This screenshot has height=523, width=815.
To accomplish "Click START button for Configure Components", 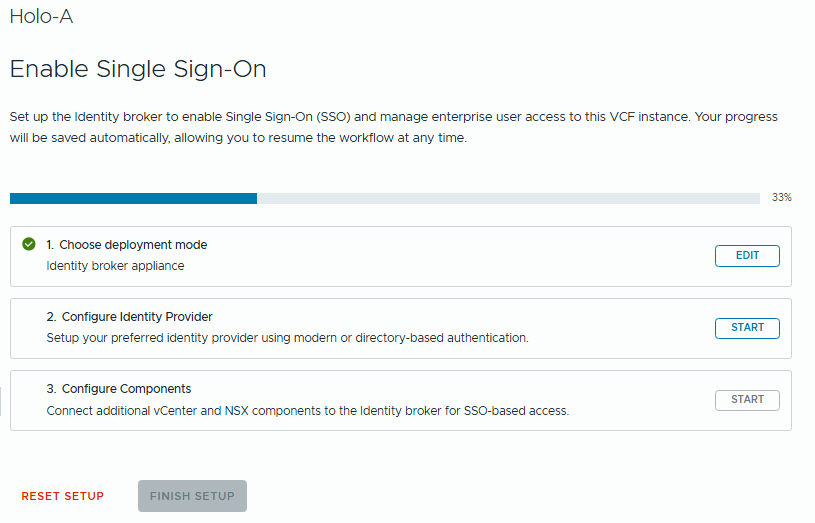I will [x=747, y=400].
